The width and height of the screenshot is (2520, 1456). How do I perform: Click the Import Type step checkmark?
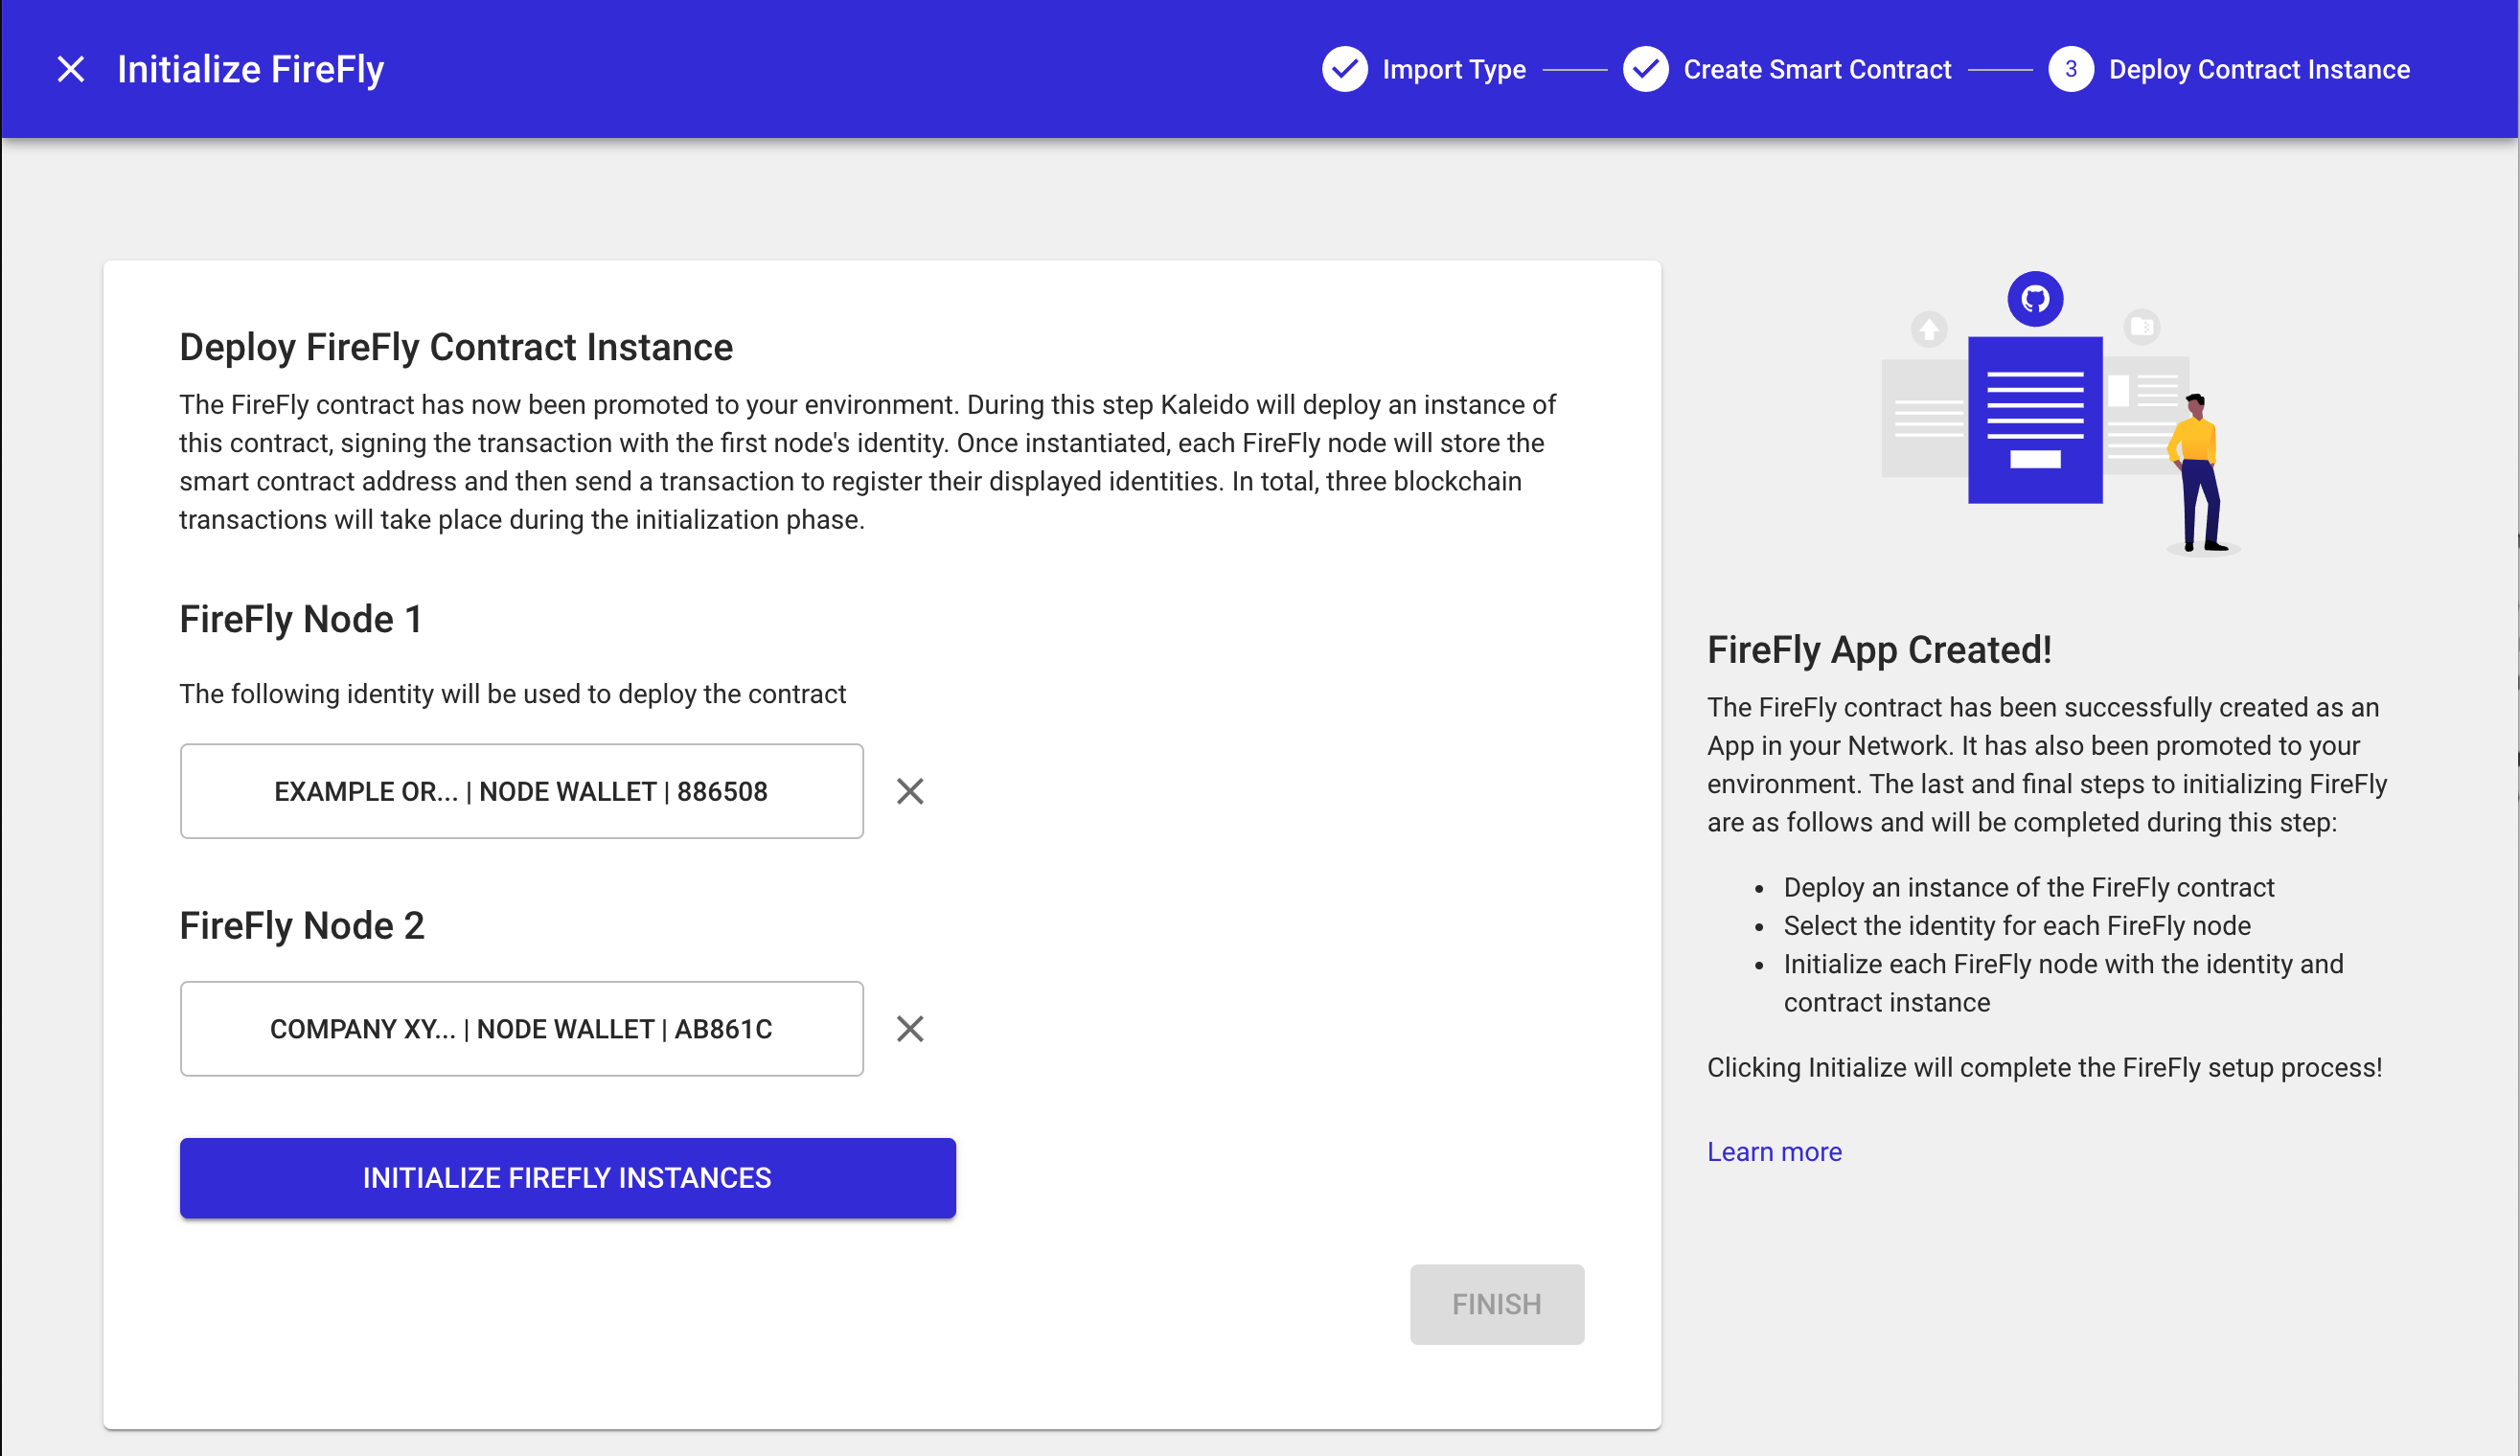tap(1345, 69)
